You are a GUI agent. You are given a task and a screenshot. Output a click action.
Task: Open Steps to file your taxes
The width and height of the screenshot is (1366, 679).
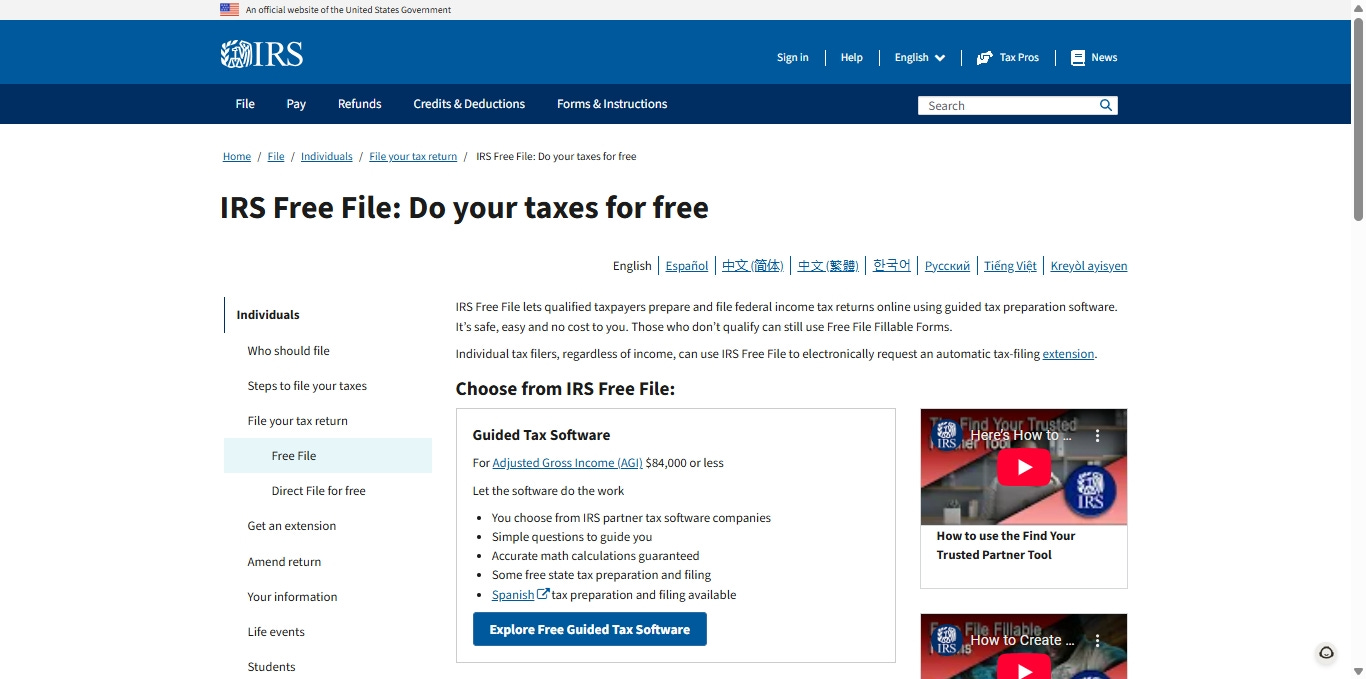[307, 386]
